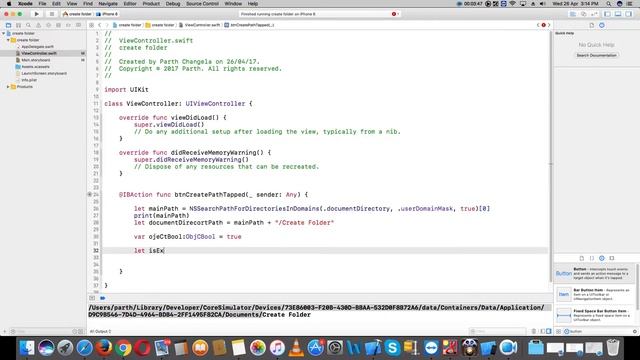Click IBAction connection circle on line 24
This screenshot has height=360, width=640.
90,195
